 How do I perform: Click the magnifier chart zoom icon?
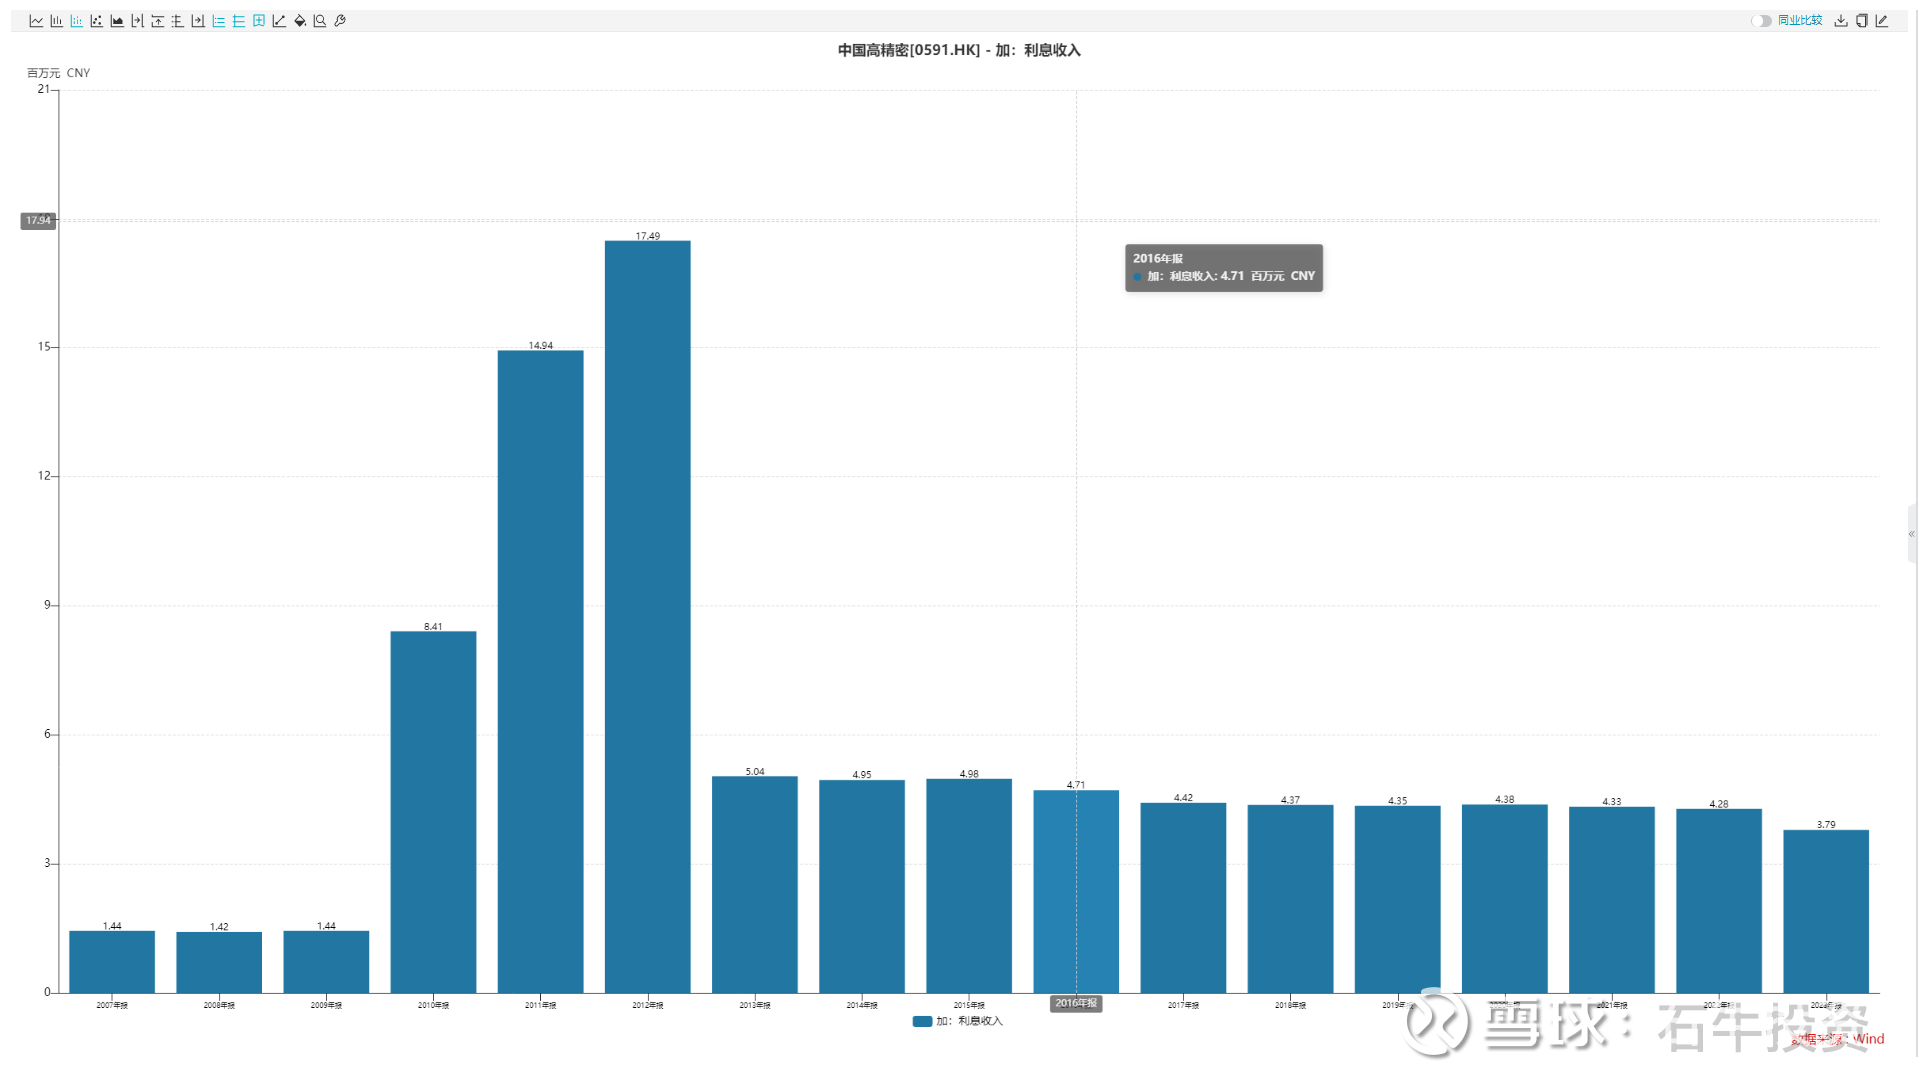(x=320, y=21)
